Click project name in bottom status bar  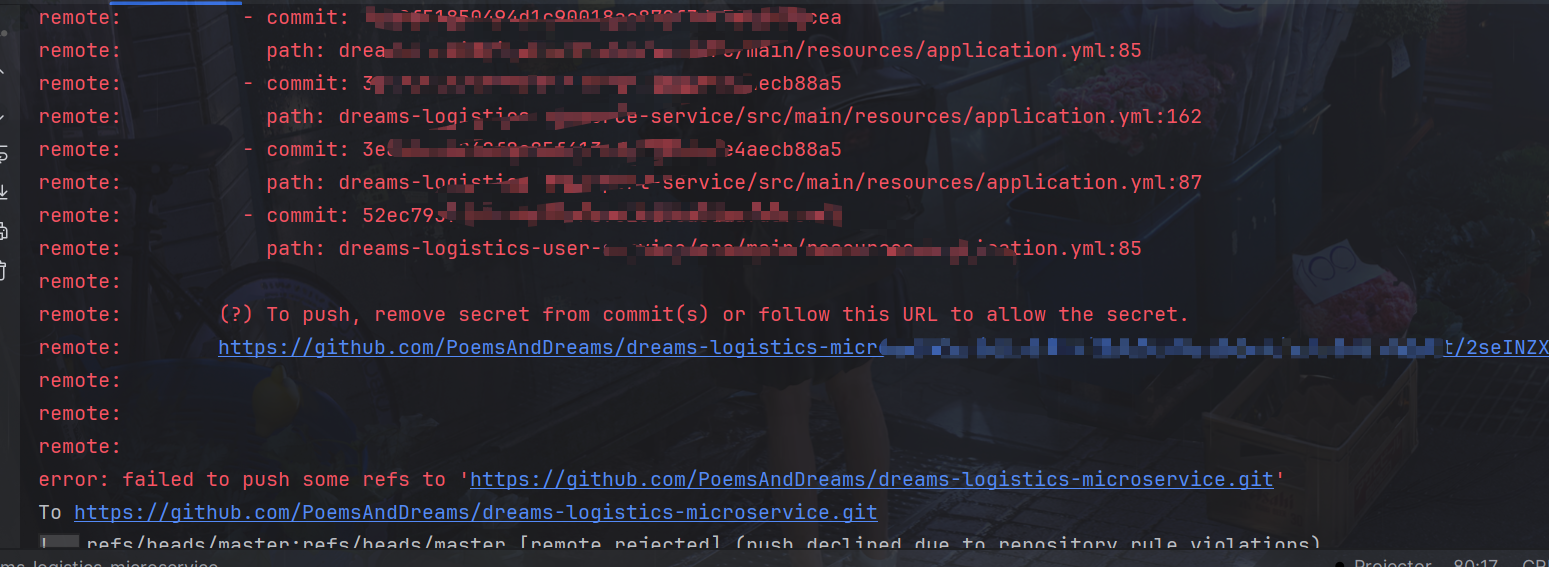click(110, 563)
